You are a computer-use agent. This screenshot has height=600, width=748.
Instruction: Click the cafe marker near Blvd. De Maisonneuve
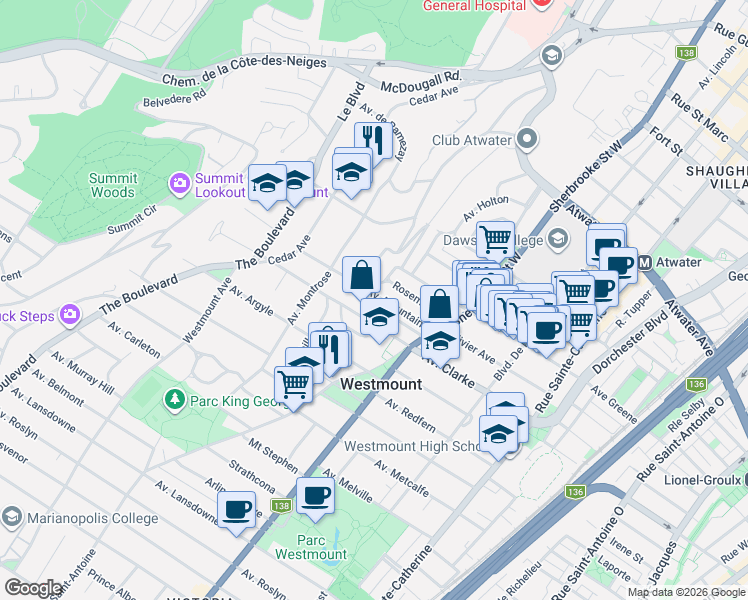click(546, 331)
